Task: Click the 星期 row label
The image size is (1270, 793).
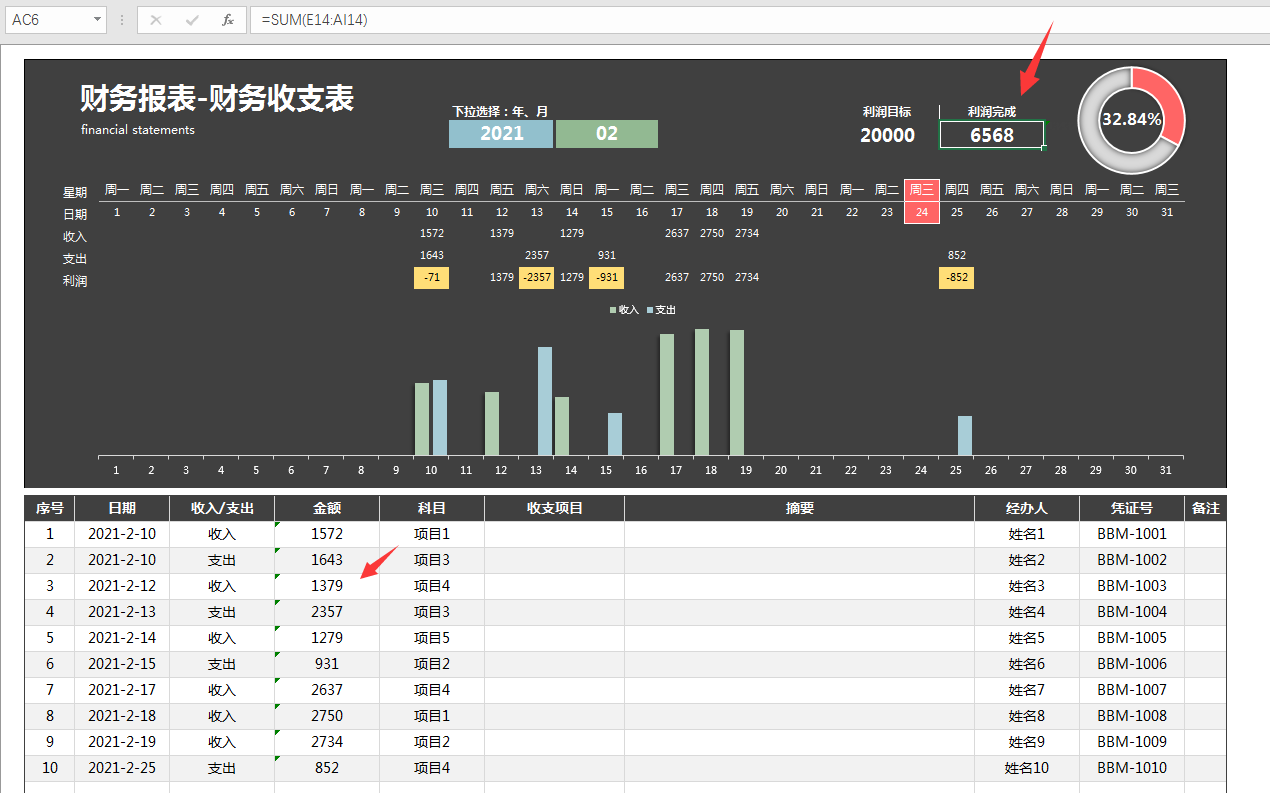Action: 75,192
